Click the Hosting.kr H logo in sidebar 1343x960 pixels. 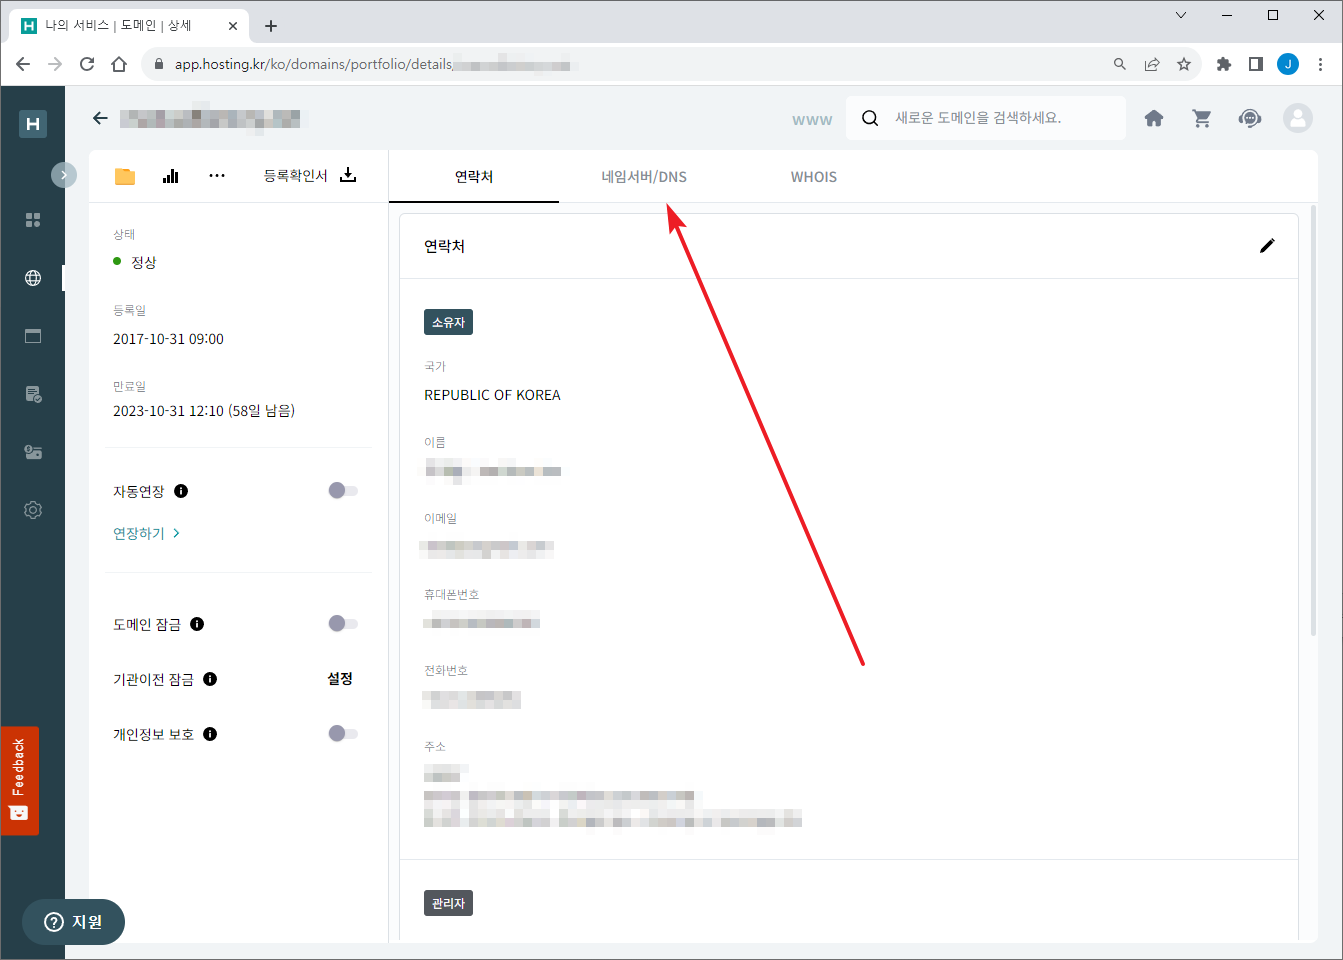coord(33,123)
